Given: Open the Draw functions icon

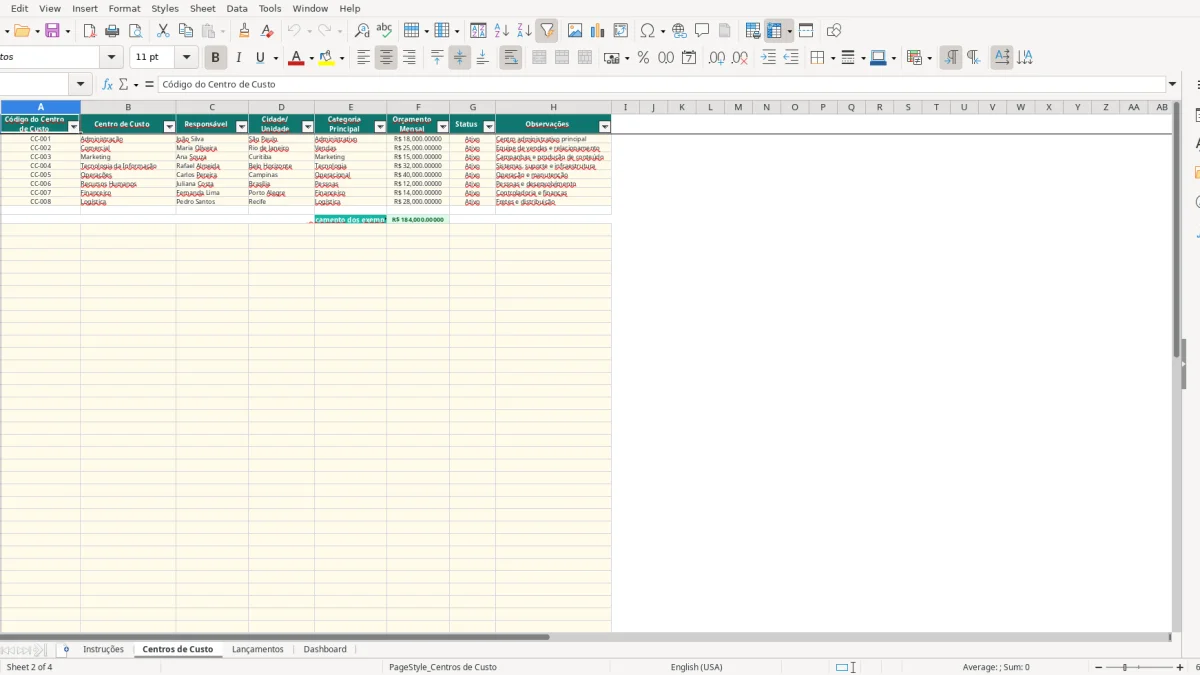Looking at the screenshot, I should [x=834, y=31].
